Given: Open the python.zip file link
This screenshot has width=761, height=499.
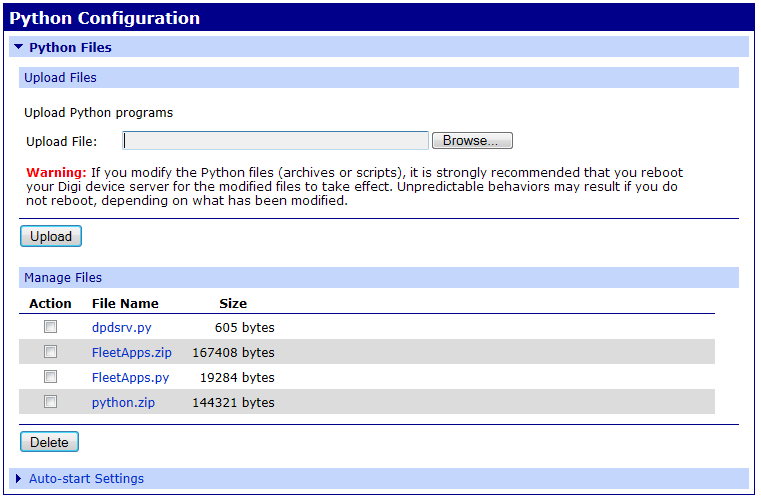Looking at the screenshot, I should tap(123, 403).
